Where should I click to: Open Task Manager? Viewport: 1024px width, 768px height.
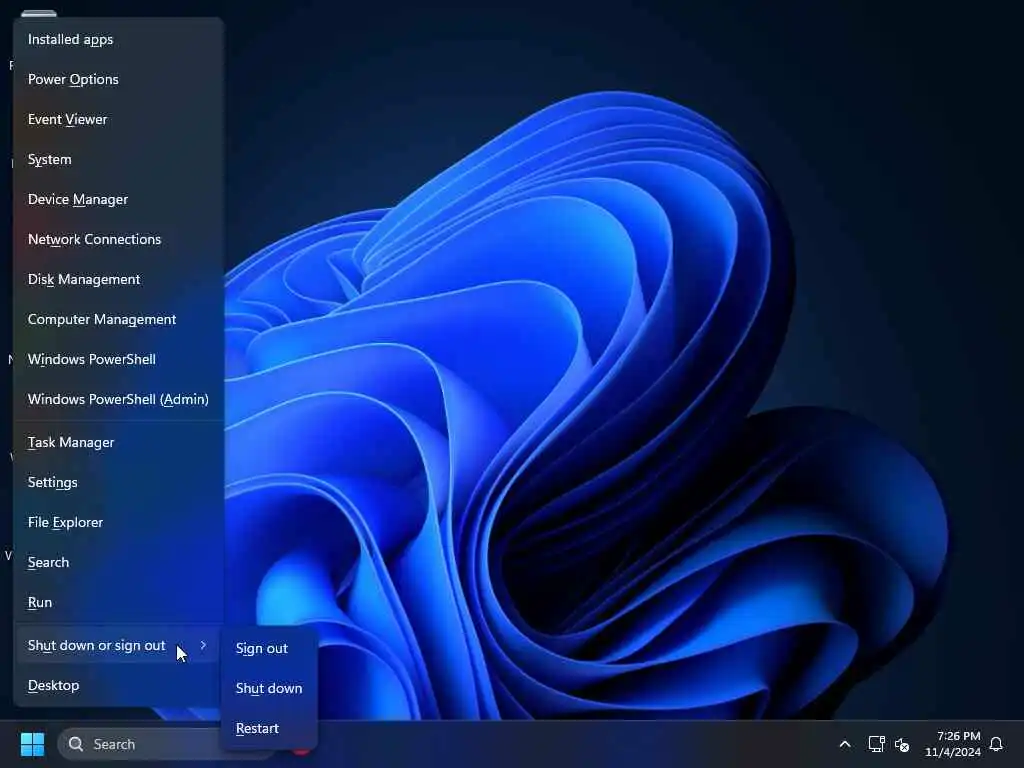click(118, 442)
